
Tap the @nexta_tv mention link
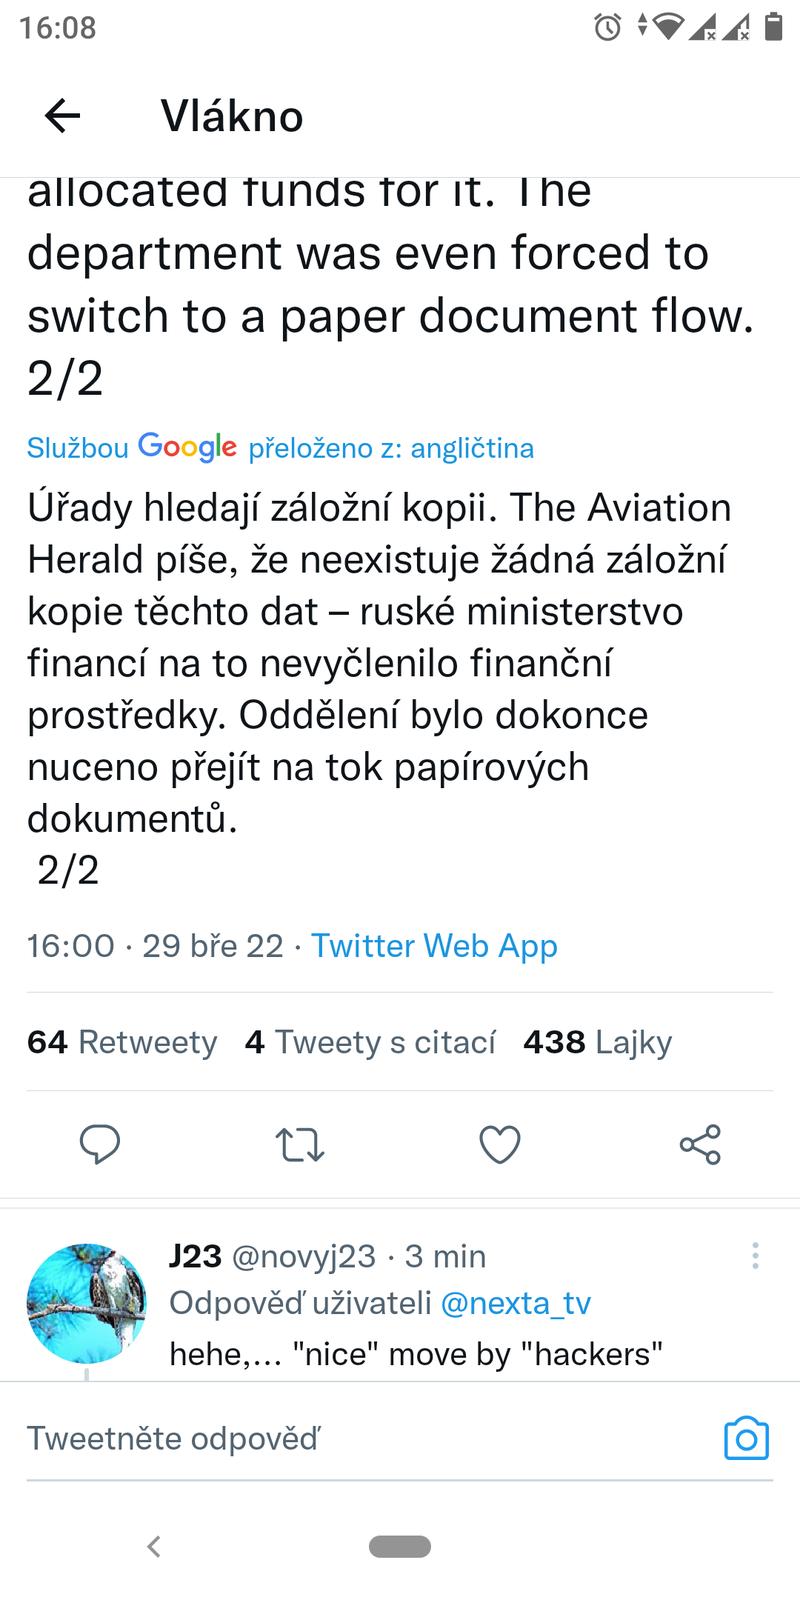515,1303
